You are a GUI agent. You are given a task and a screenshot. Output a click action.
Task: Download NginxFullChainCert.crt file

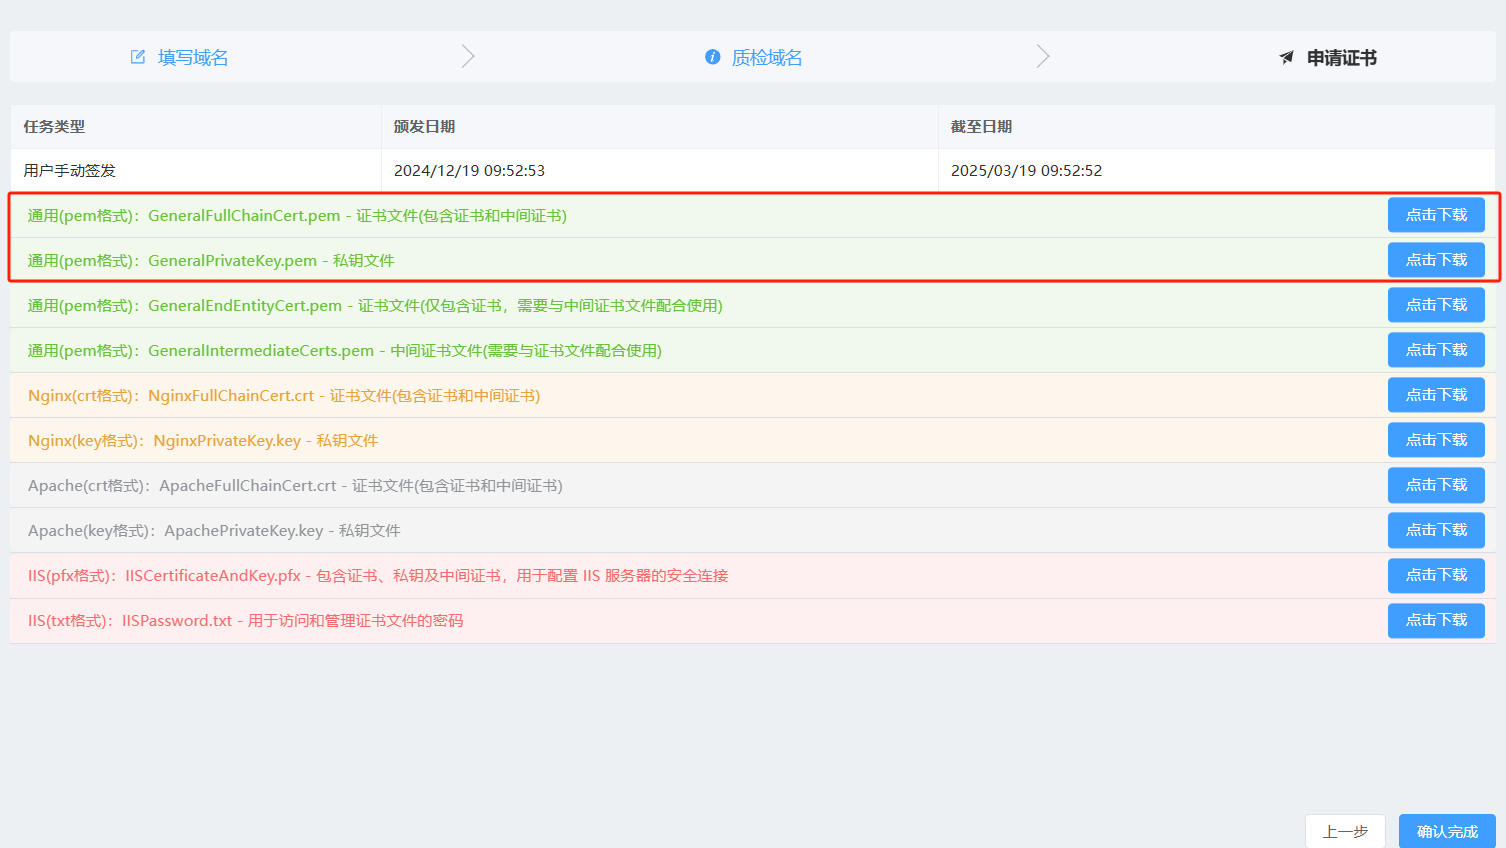(1435, 395)
